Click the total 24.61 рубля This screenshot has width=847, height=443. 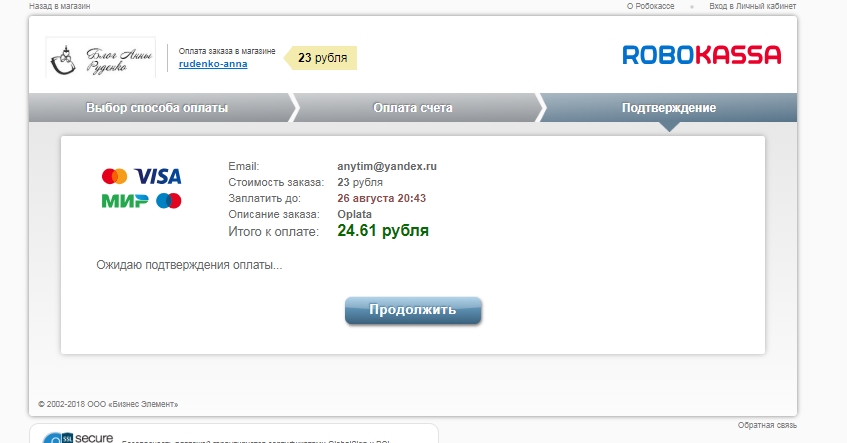coord(383,231)
